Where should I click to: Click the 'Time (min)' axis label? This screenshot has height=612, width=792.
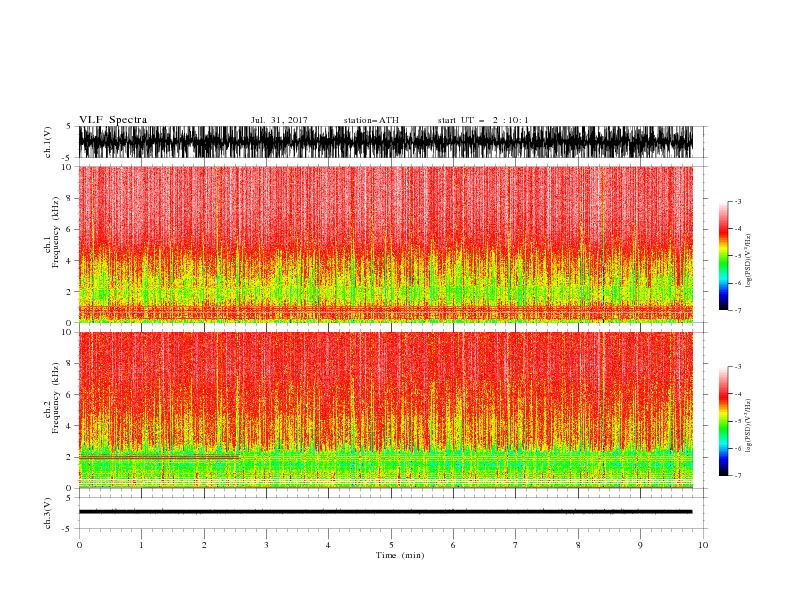pyautogui.click(x=400, y=555)
